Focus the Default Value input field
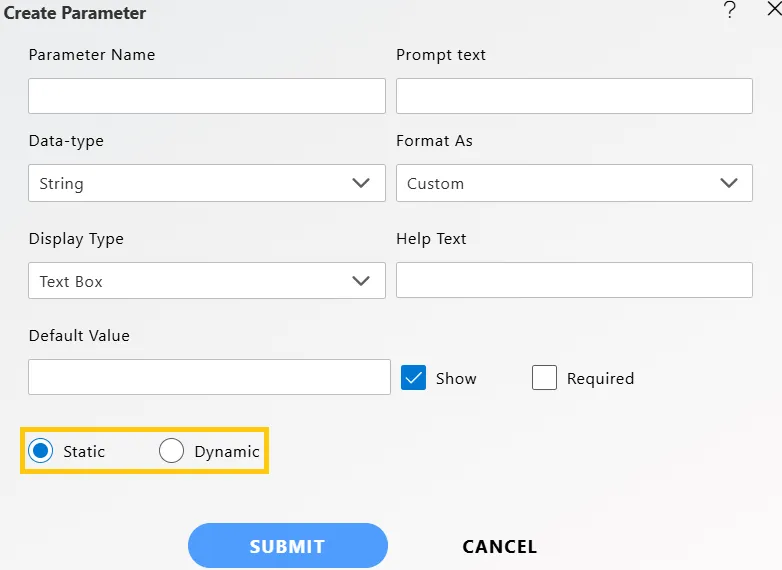782x570 pixels. pos(209,377)
